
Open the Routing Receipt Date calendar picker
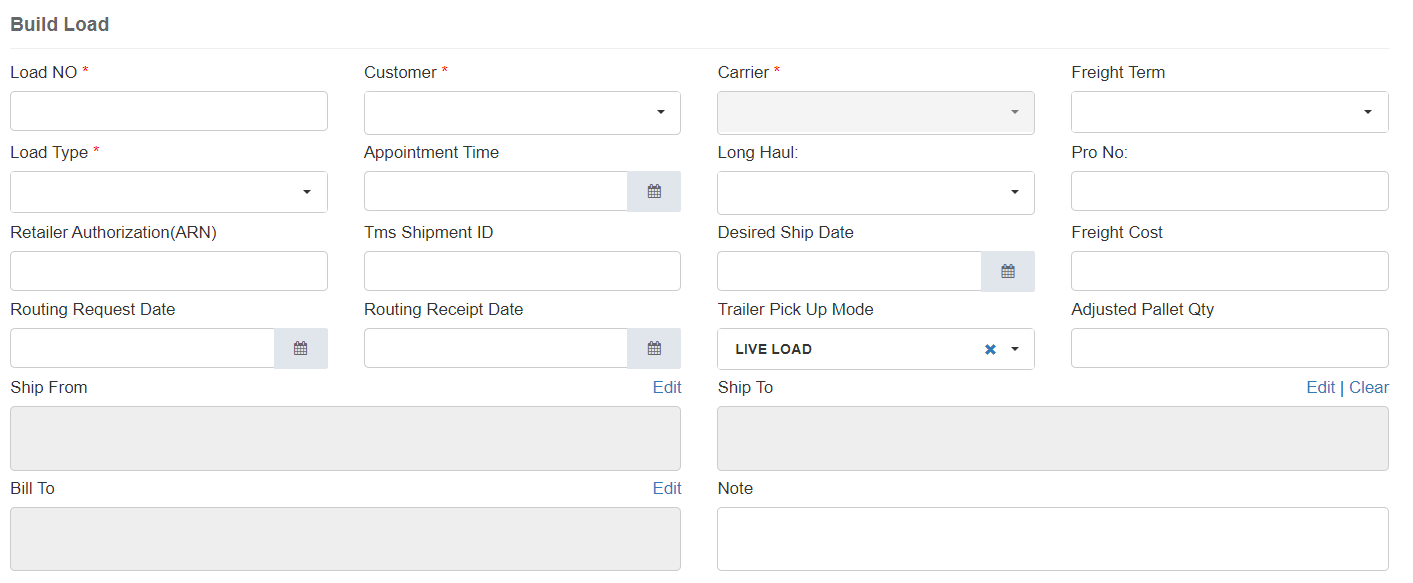pyautogui.click(x=654, y=348)
